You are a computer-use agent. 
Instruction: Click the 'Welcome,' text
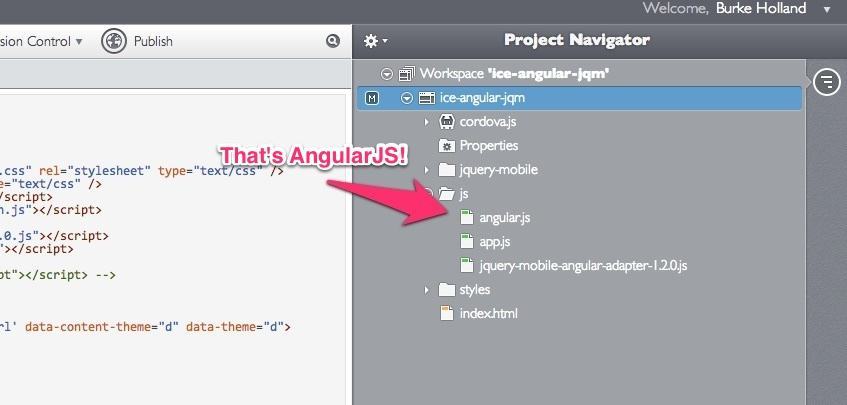coord(676,8)
